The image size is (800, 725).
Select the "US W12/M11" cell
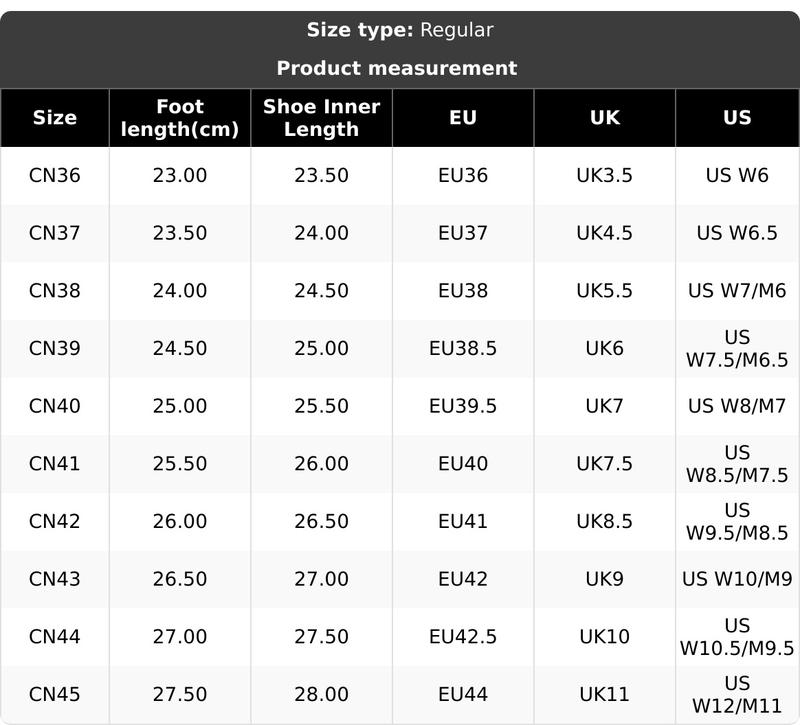click(x=737, y=694)
